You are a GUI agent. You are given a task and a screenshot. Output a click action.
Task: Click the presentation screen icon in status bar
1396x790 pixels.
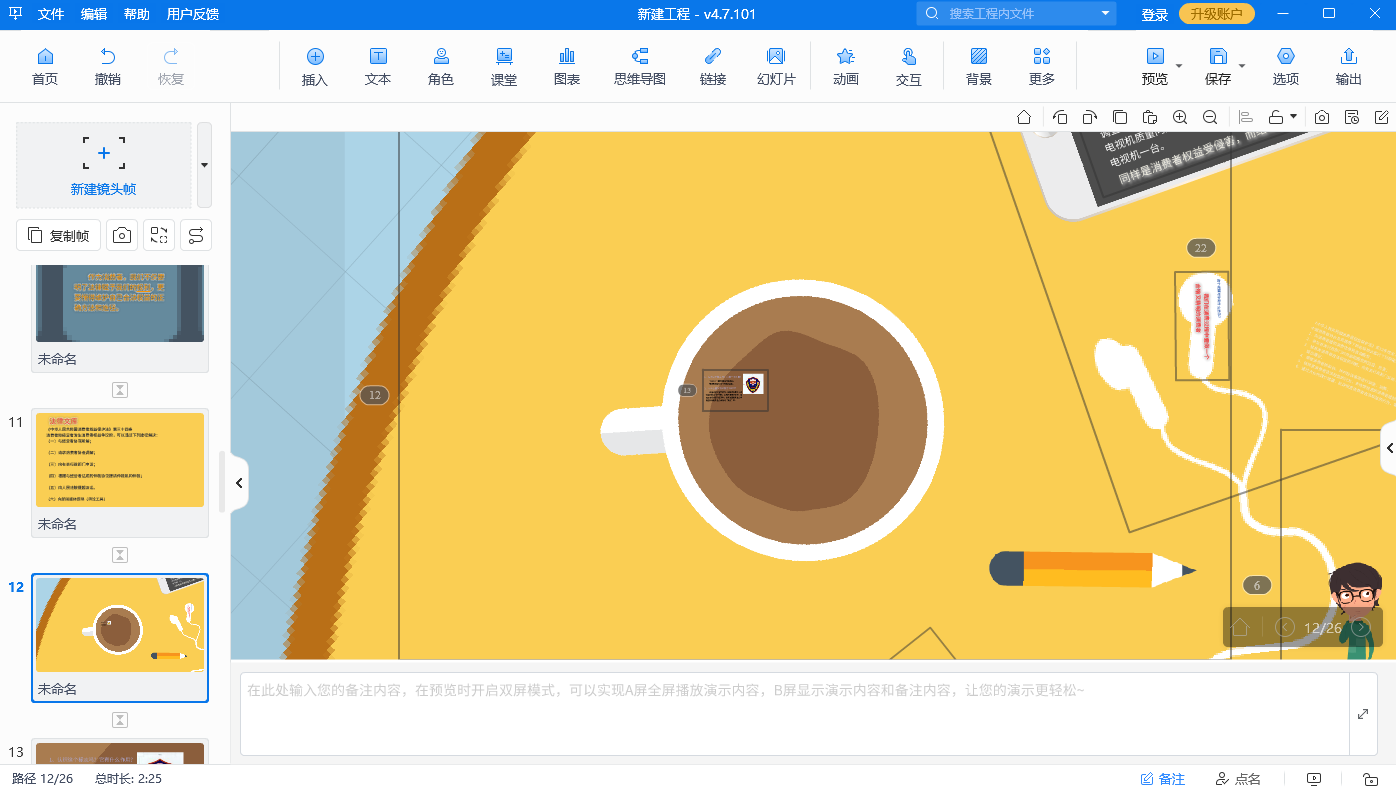pyautogui.click(x=1314, y=779)
